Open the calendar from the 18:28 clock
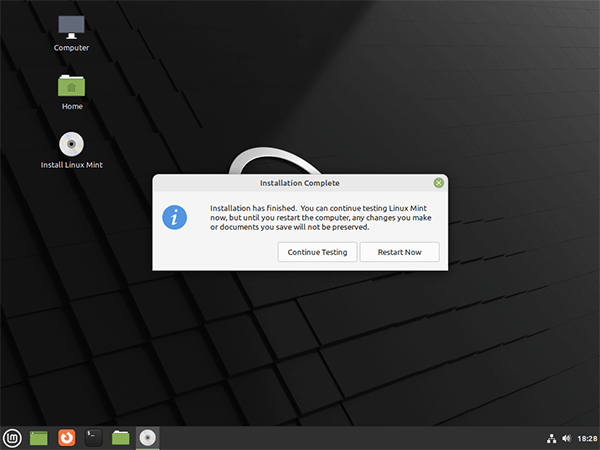 coord(585,438)
